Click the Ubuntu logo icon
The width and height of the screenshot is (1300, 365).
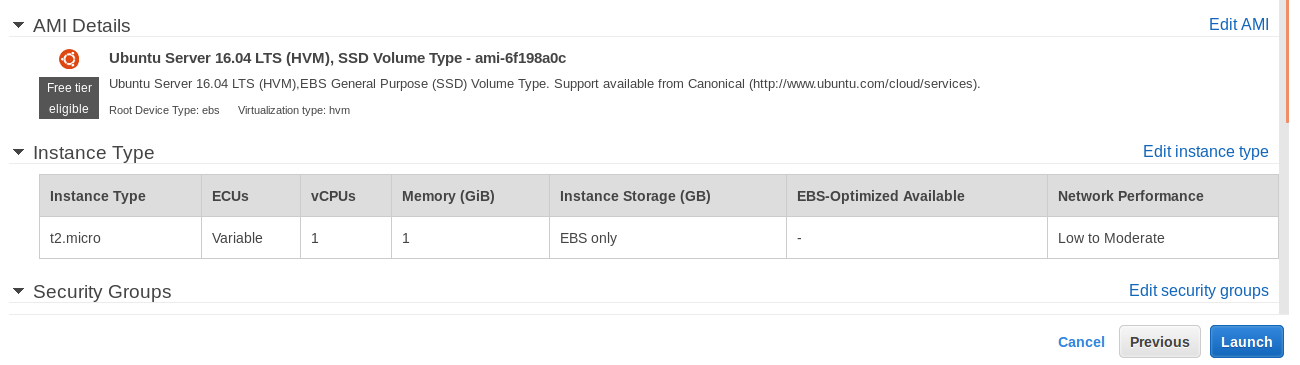69,58
